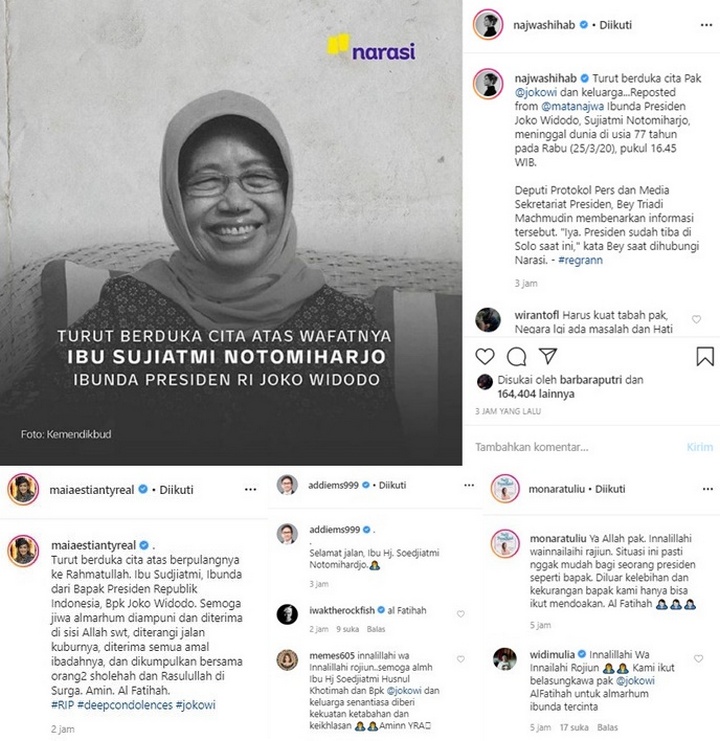Viewport: 720px width, 741px height.
Task: Reply to widimulia's comment via Balas
Action: click(x=607, y=727)
